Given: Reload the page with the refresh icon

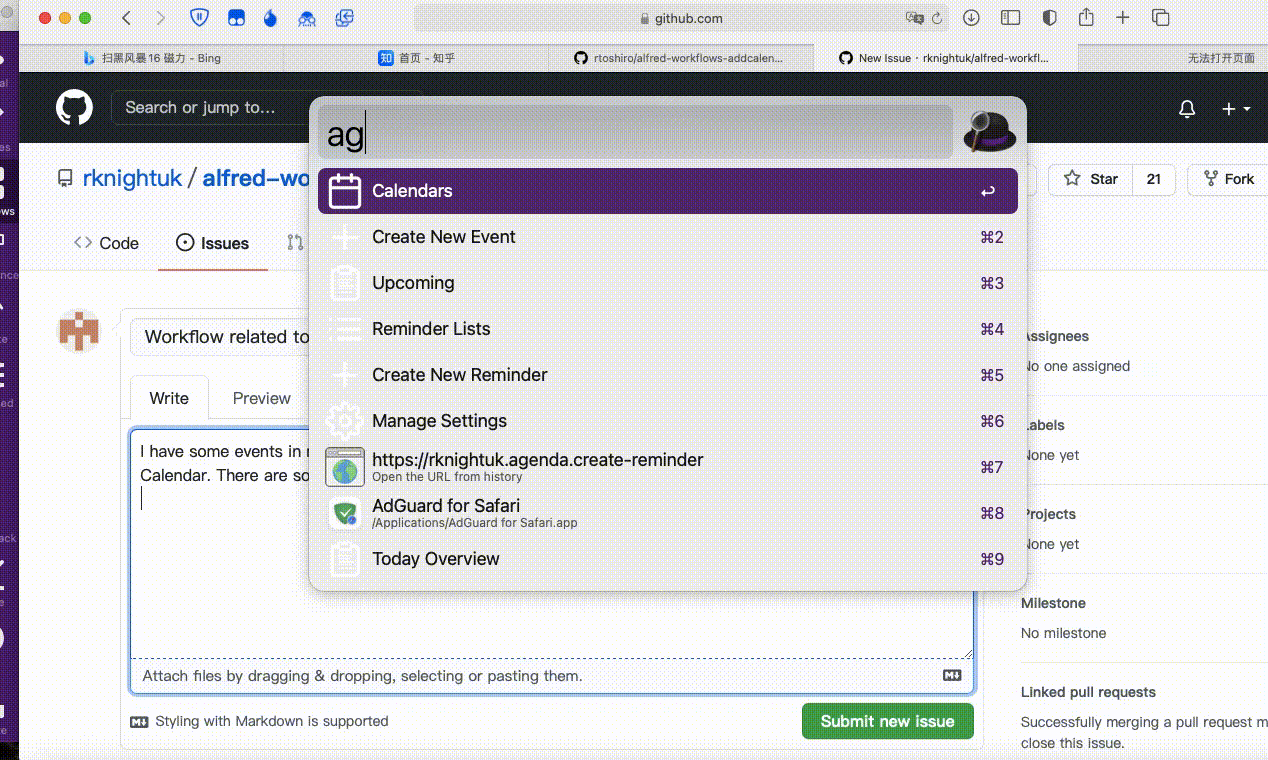Looking at the screenshot, I should pos(937,18).
